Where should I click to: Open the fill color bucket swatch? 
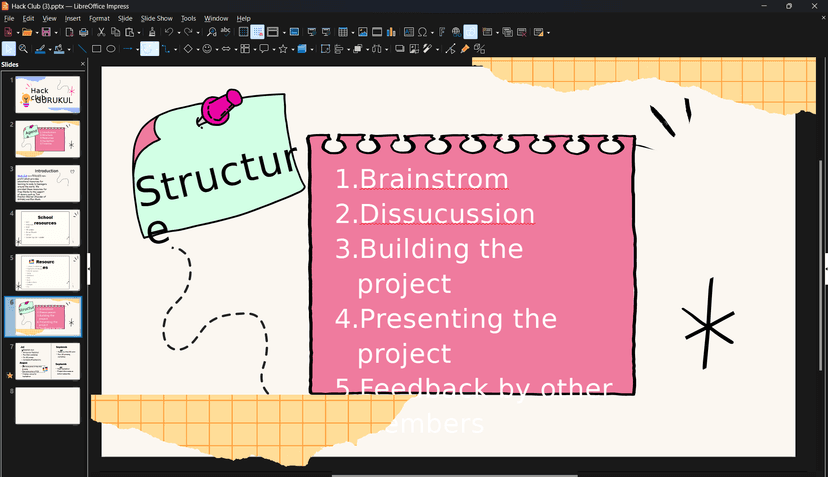[59, 48]
